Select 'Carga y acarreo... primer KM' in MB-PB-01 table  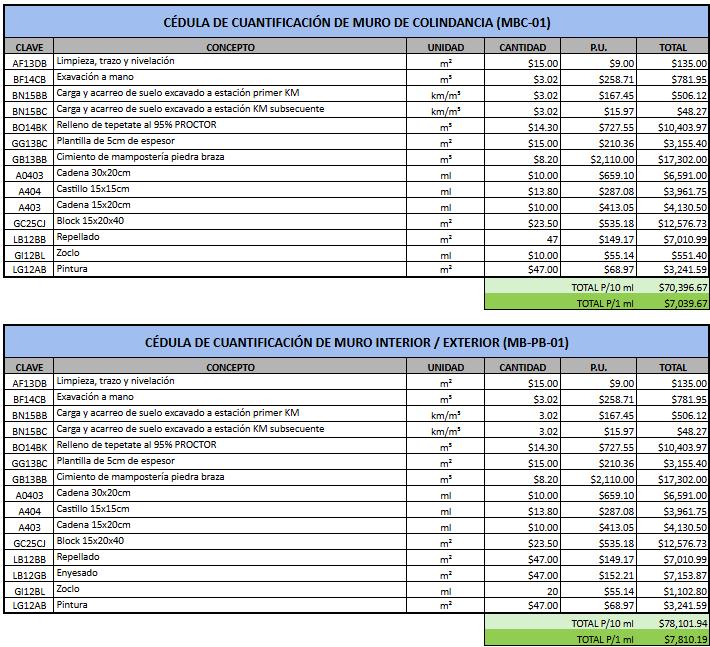(230, 413)
